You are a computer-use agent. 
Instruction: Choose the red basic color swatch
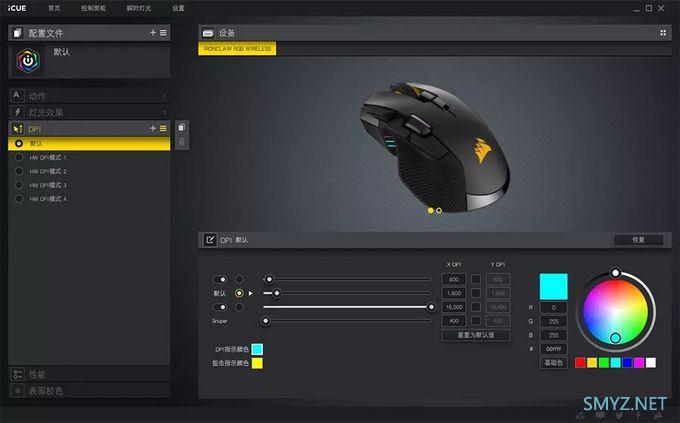[580, 363]
